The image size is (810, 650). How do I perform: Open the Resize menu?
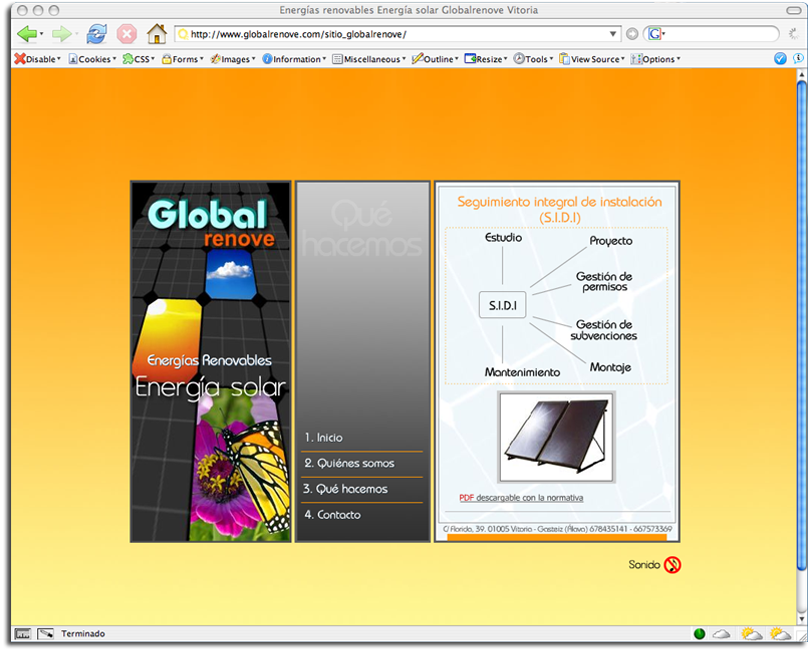pyautogui.click(x=486, y=59)
